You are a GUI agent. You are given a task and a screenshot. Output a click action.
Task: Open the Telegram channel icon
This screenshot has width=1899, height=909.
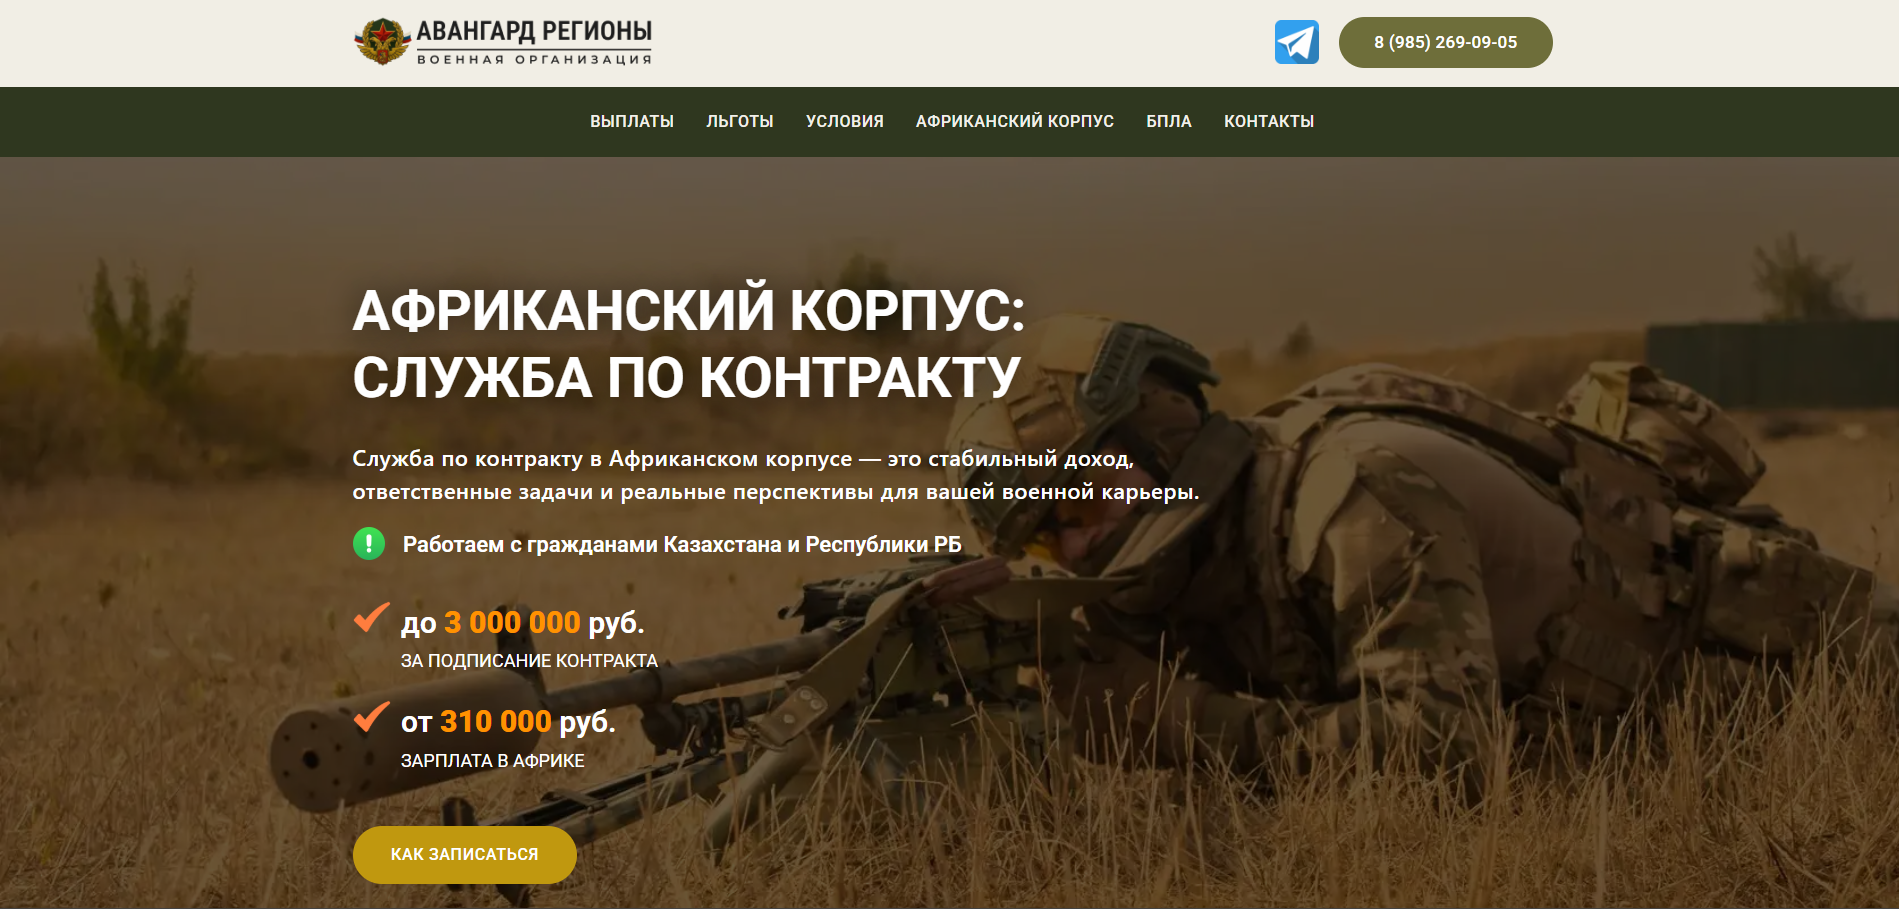click(x=1296, y=42)
